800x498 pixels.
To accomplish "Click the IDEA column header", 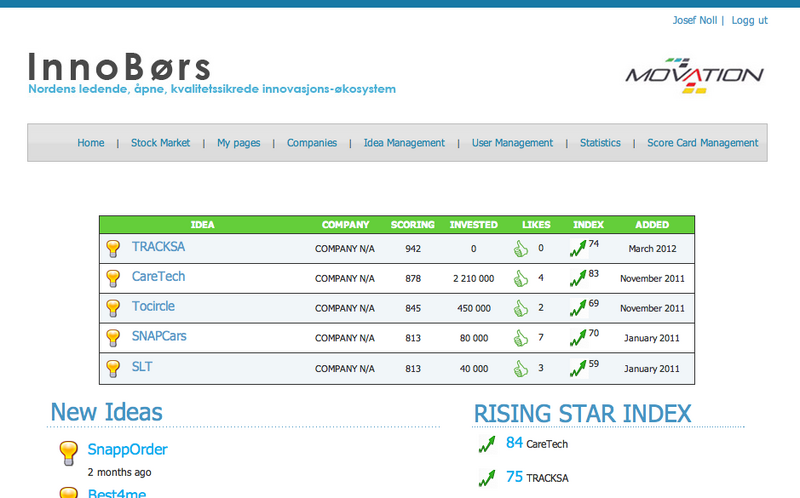I will pyautogui.click(x=203, y=225).
